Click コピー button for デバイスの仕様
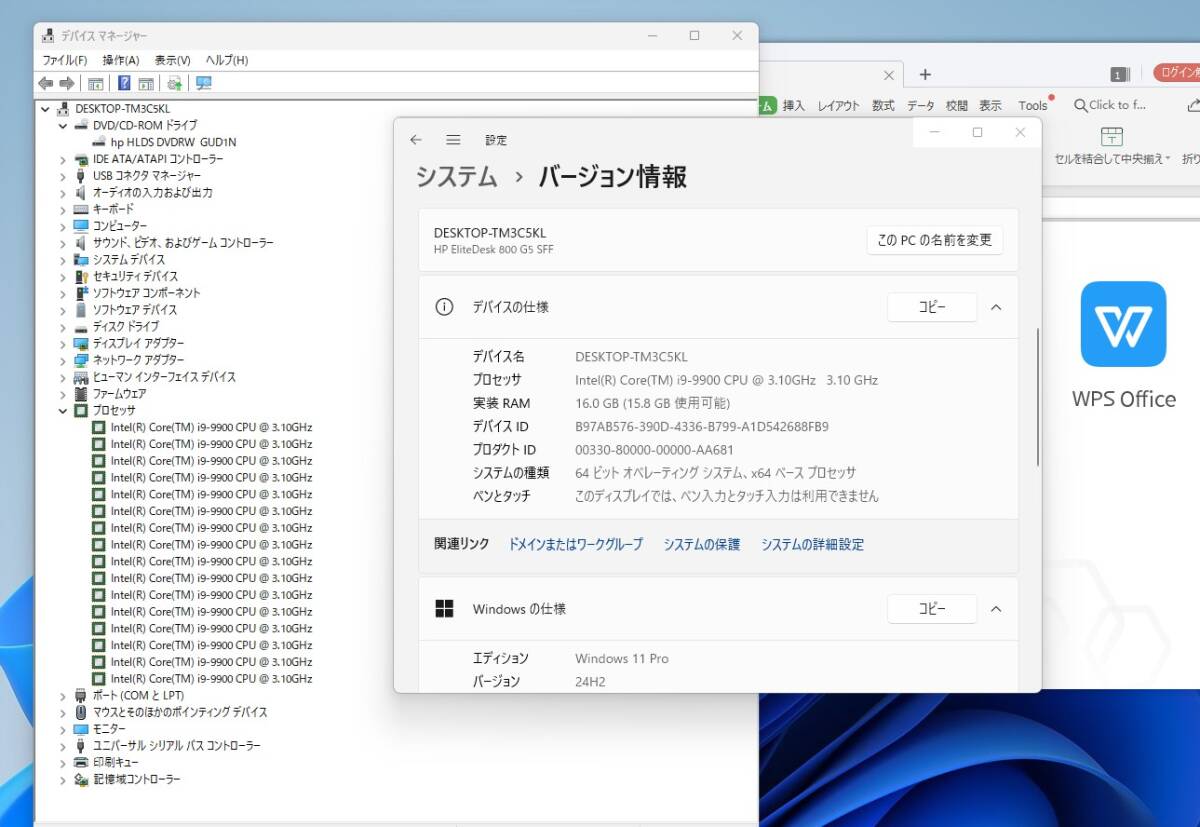This screenshot has height=827, width=1200. [932, 307]
